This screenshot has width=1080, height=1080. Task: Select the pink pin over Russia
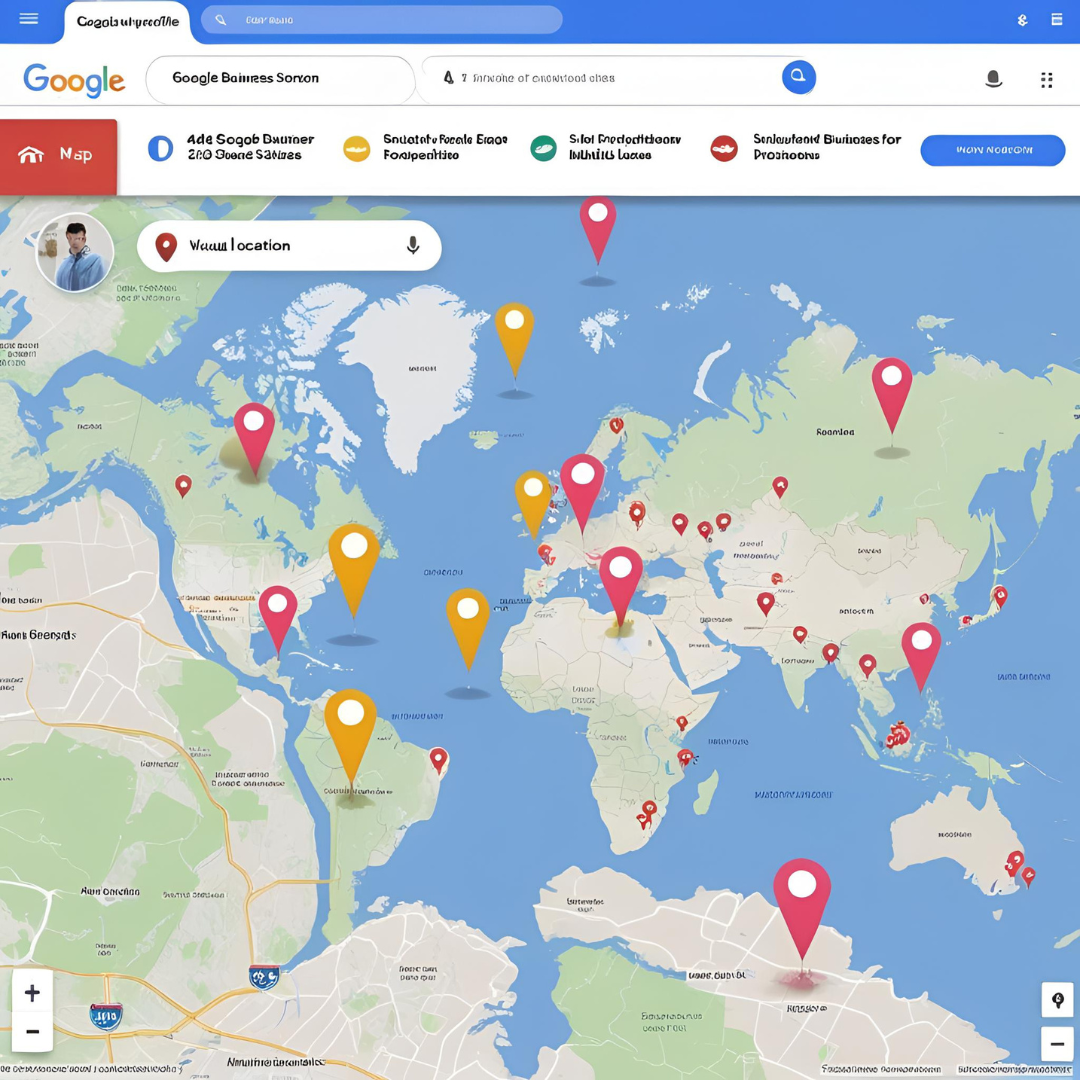892,395
